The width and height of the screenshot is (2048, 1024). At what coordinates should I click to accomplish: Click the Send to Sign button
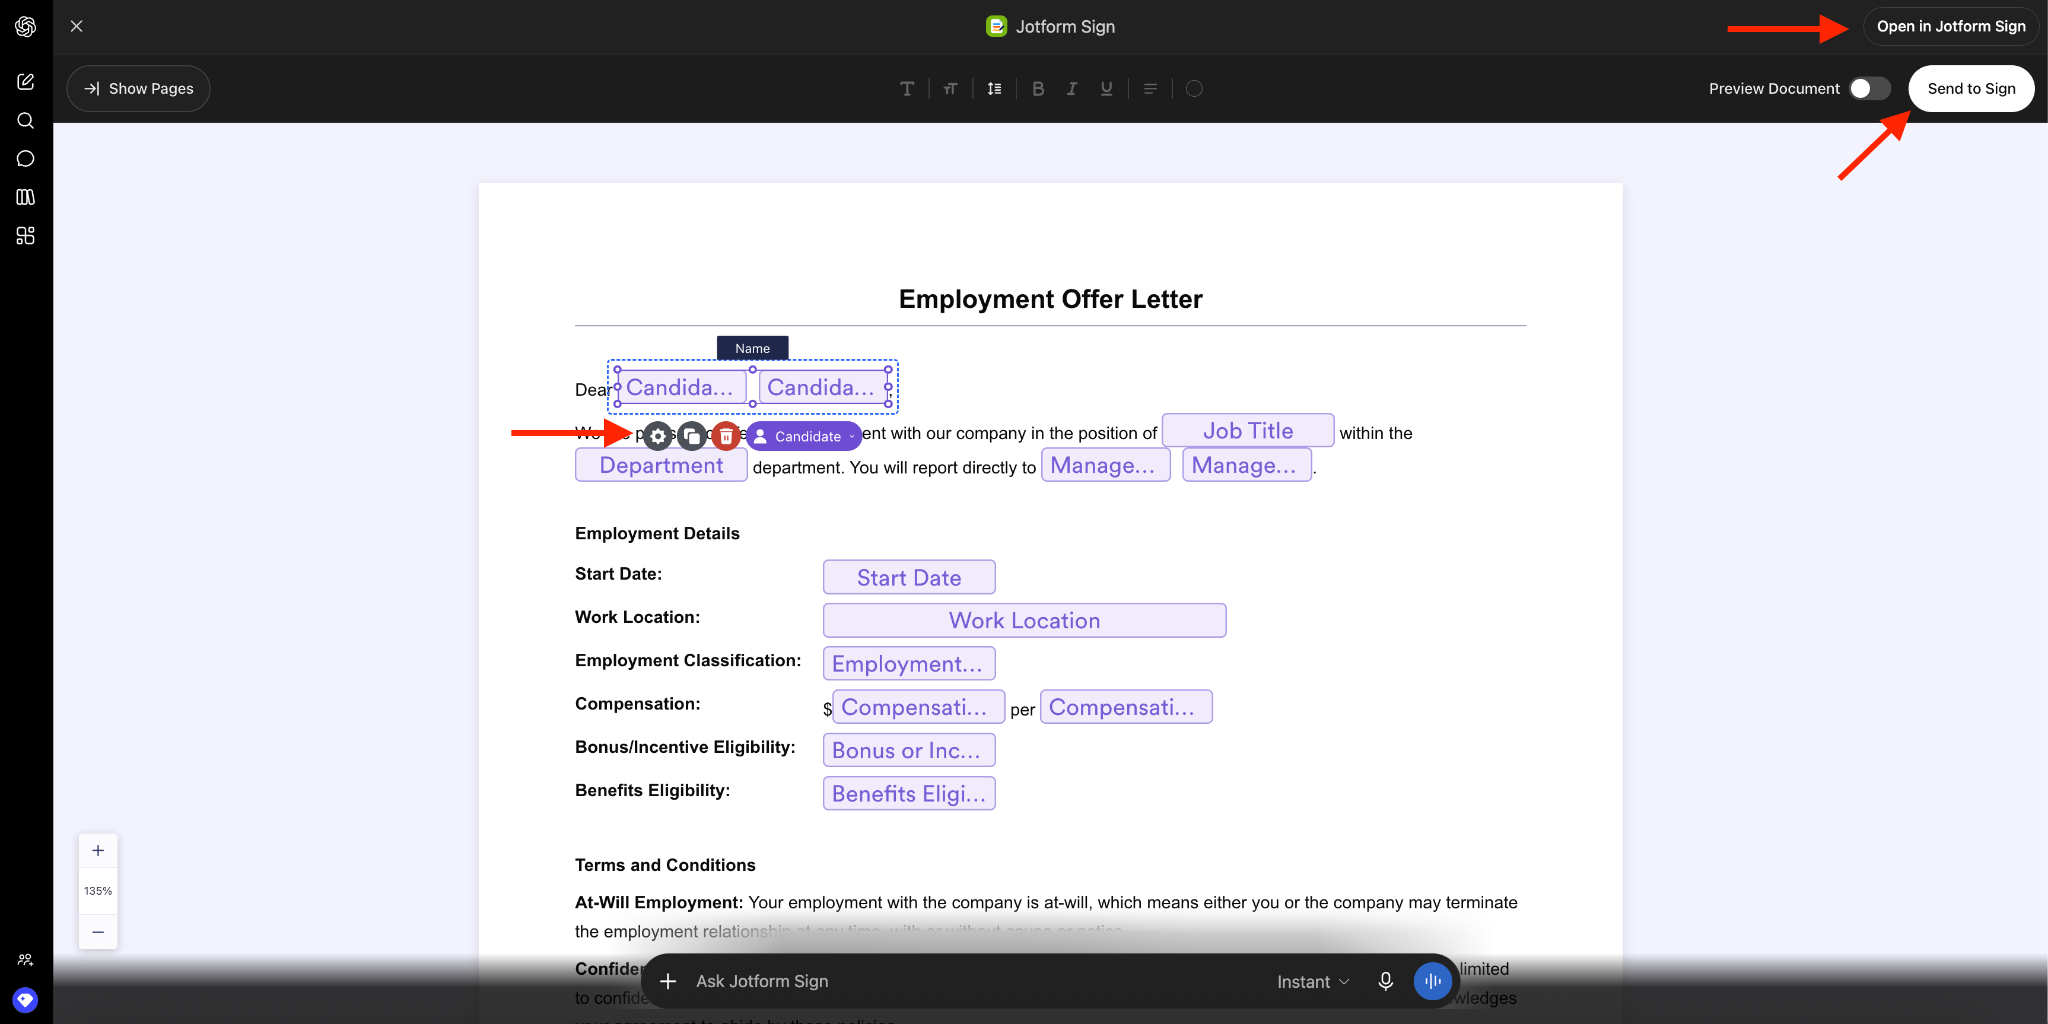point(1971,89)
